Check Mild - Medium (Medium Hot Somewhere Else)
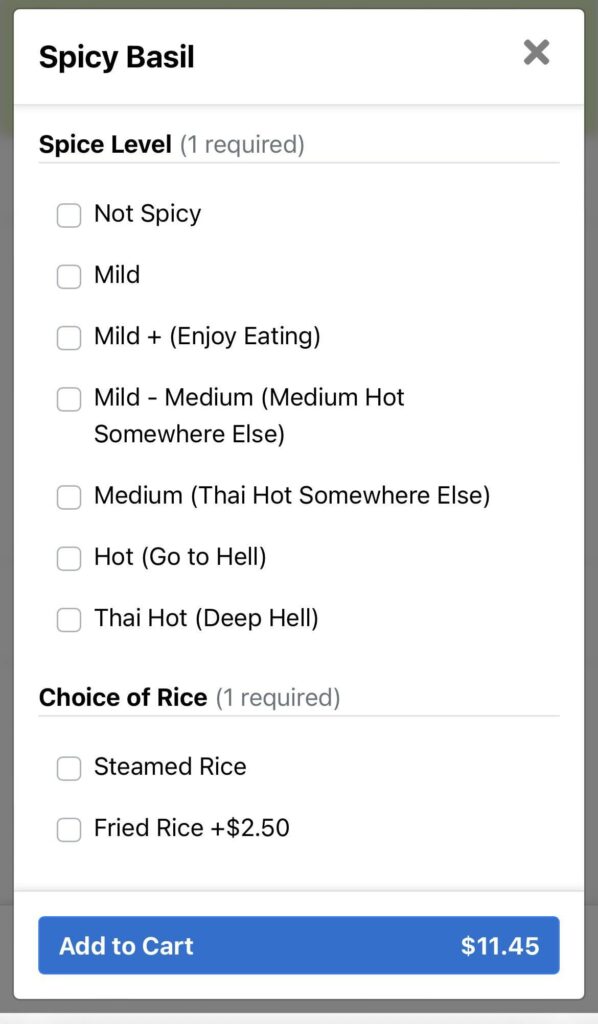Viewport: 598px width, 1024px height. coord(69,399)
